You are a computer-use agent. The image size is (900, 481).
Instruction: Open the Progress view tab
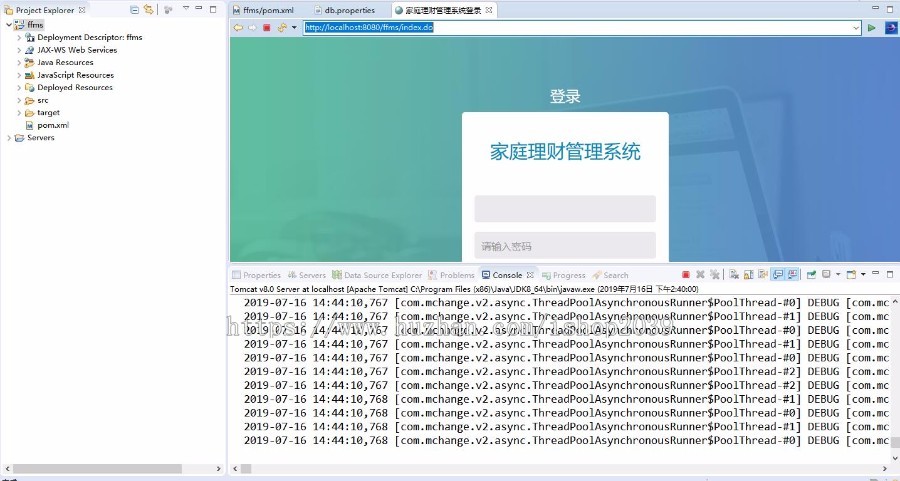[564, 275]
